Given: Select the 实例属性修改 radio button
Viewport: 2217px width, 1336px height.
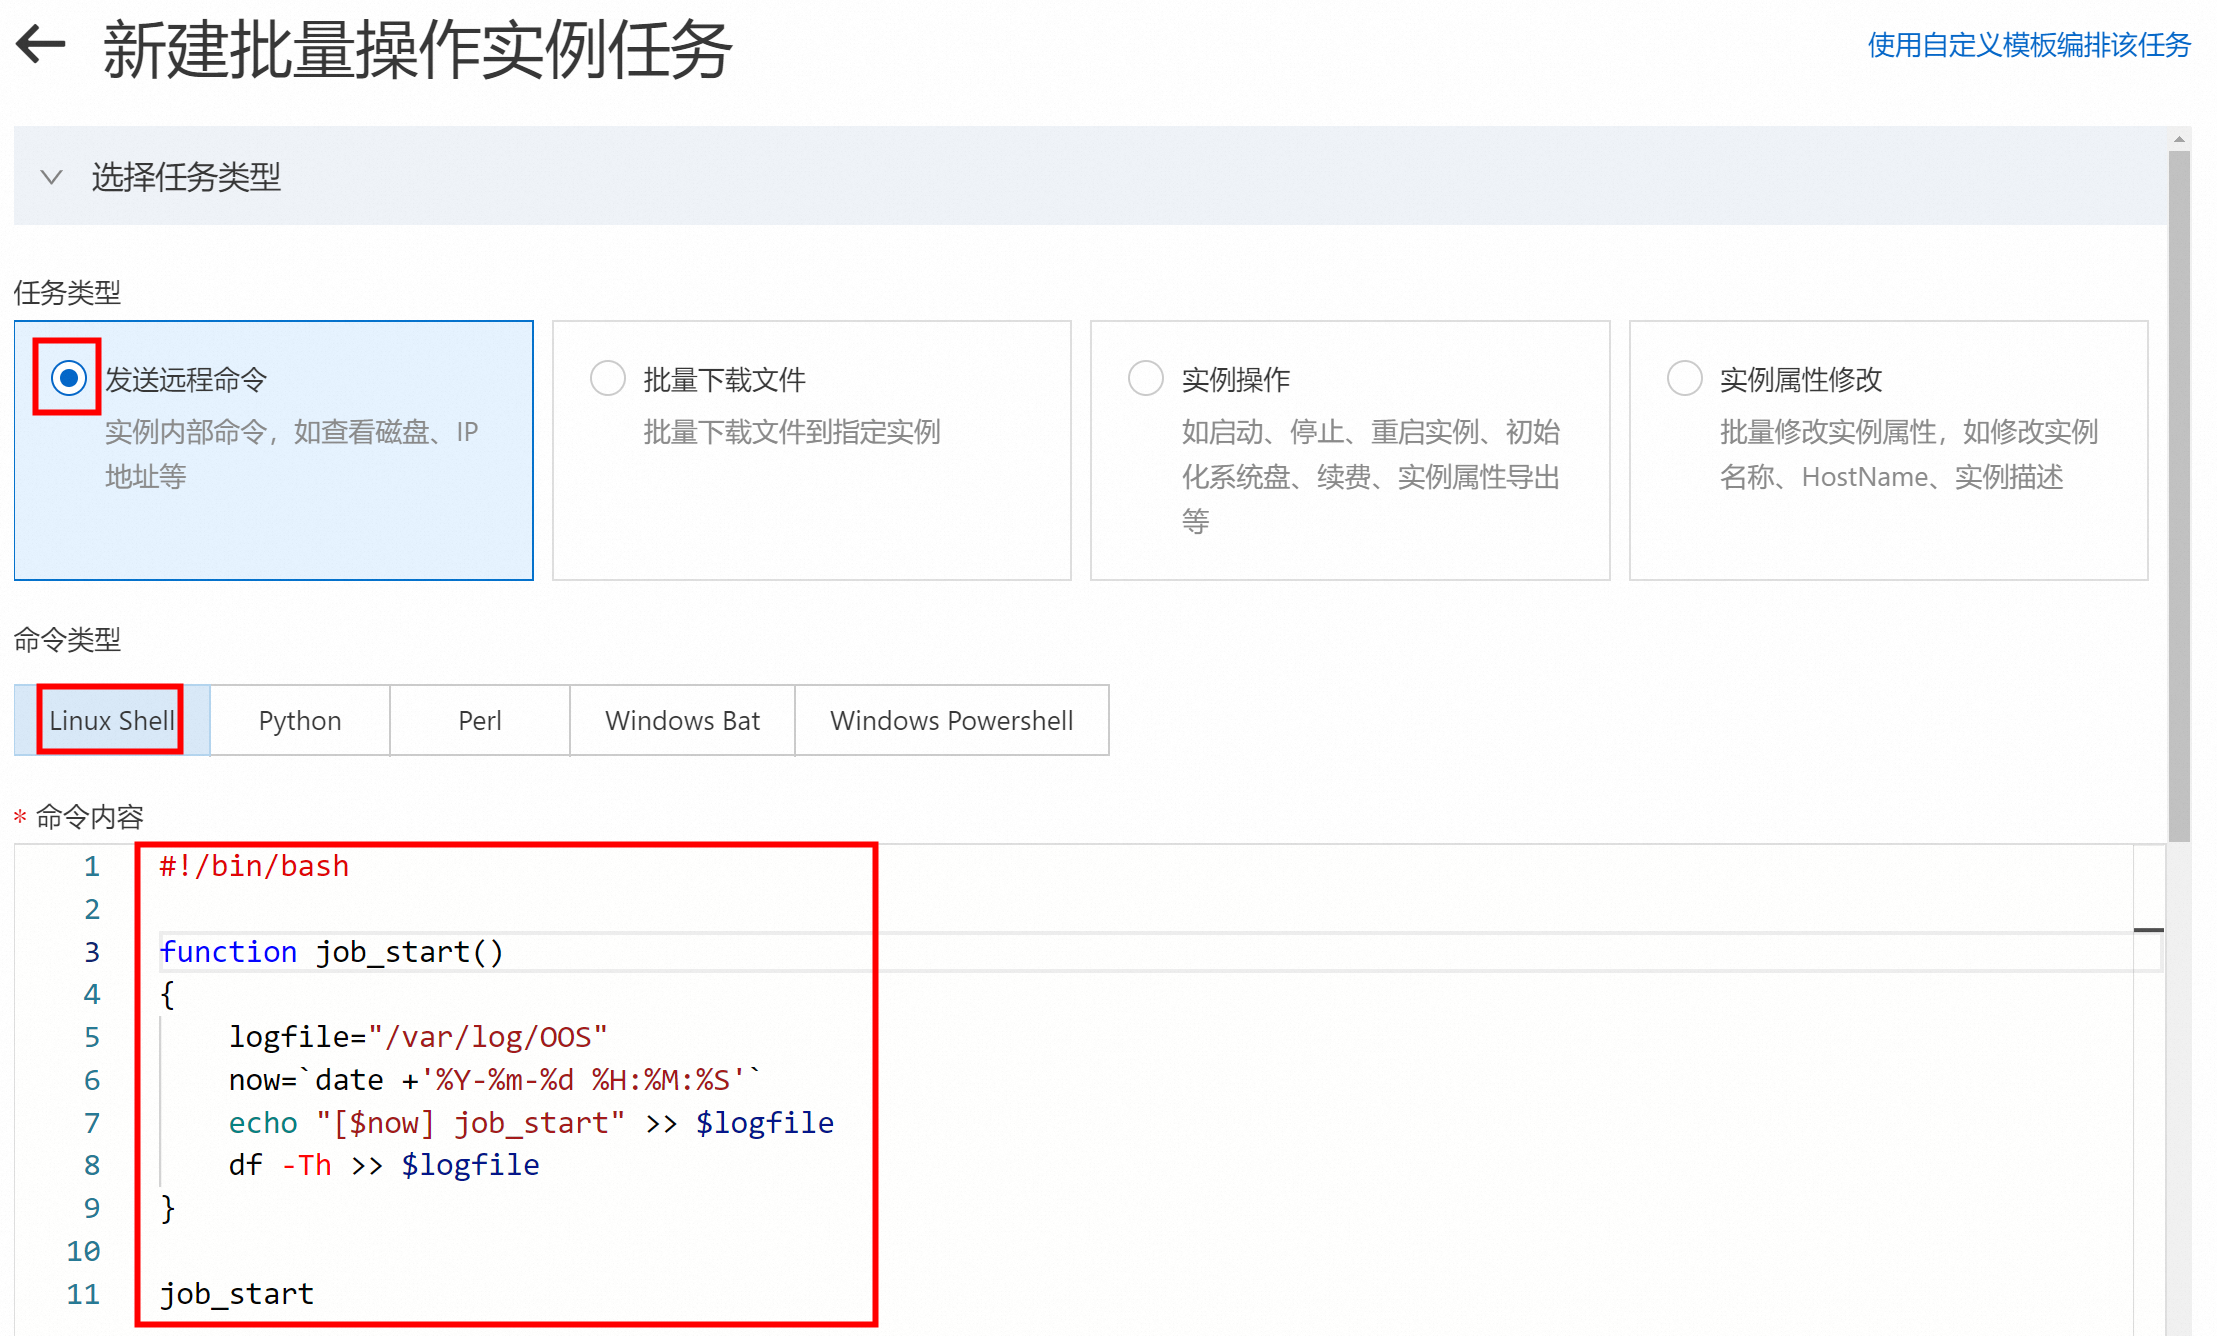Looking at the screenshot, I should click(x=1684, y=378).
